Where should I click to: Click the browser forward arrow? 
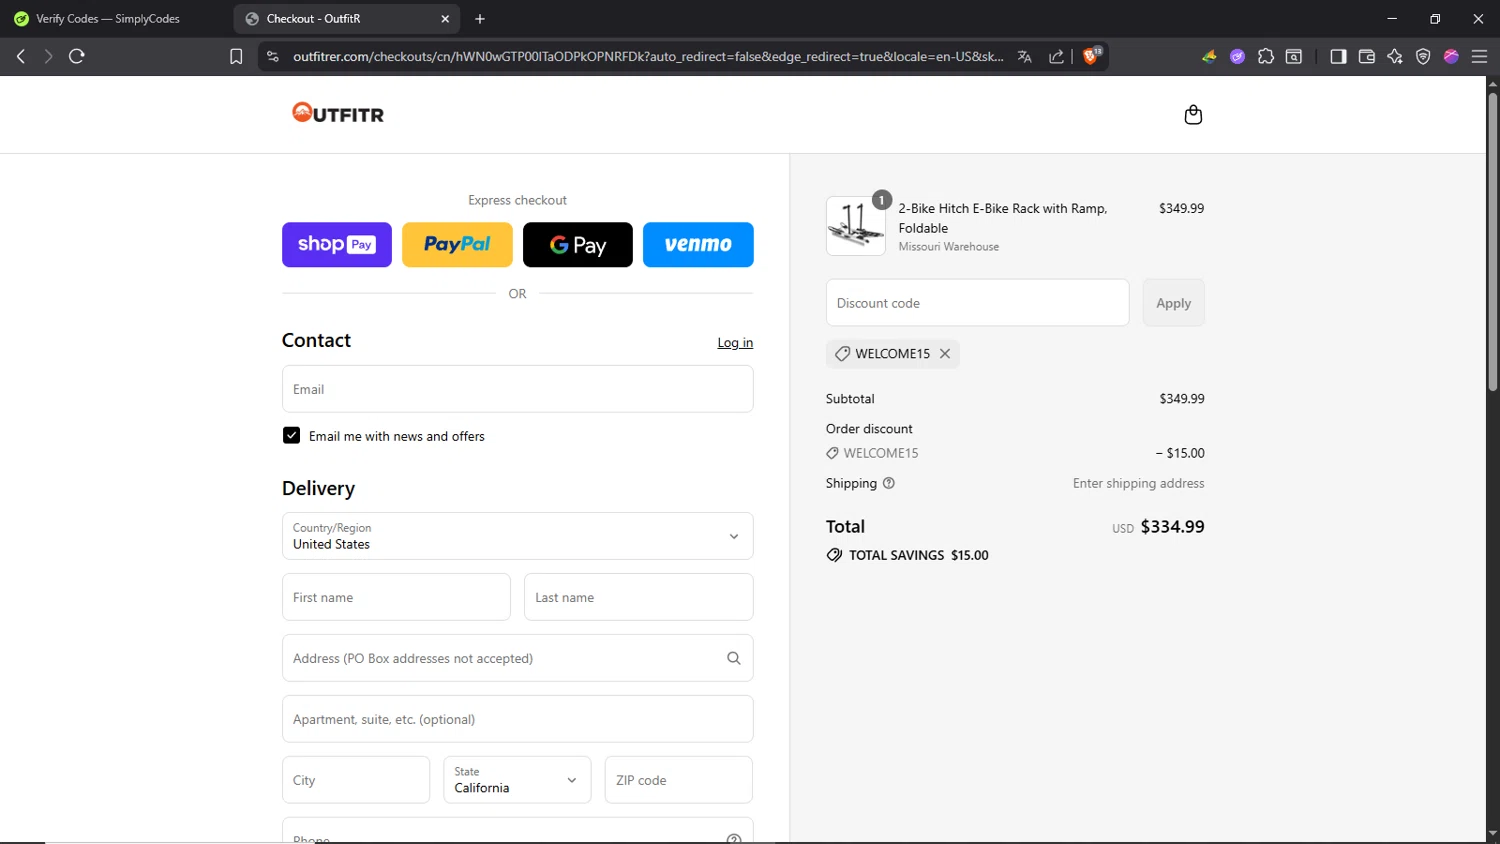48,57
